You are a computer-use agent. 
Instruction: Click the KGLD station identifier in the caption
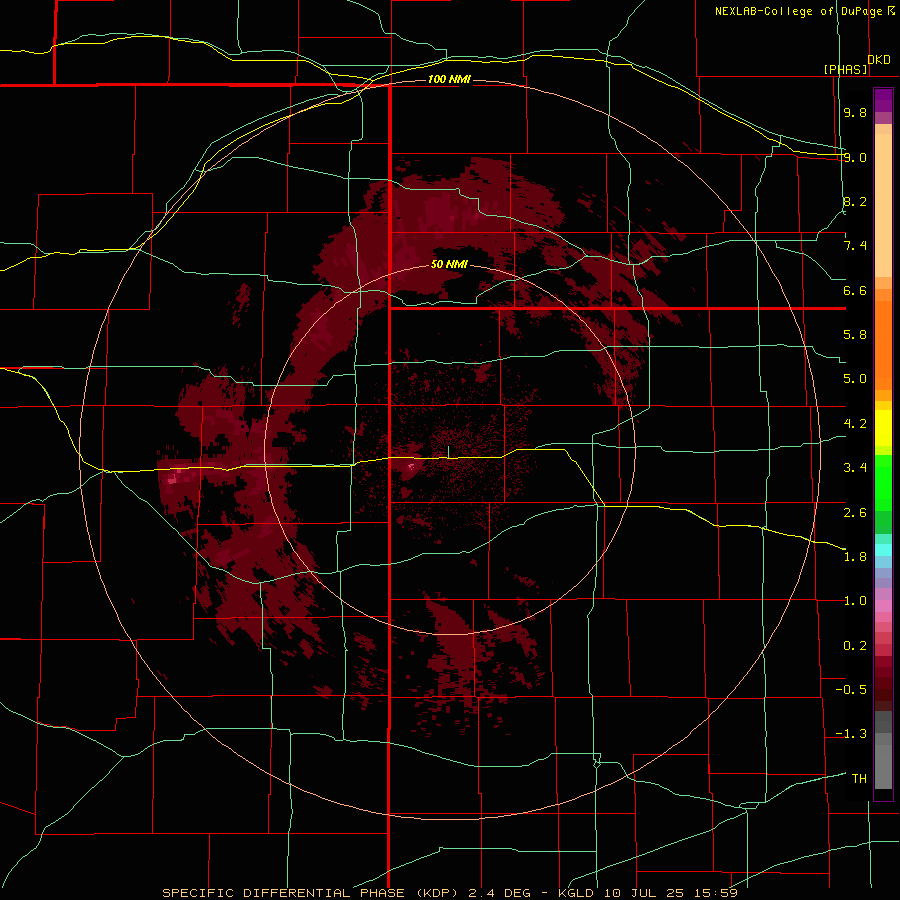[x=577, y=893]
